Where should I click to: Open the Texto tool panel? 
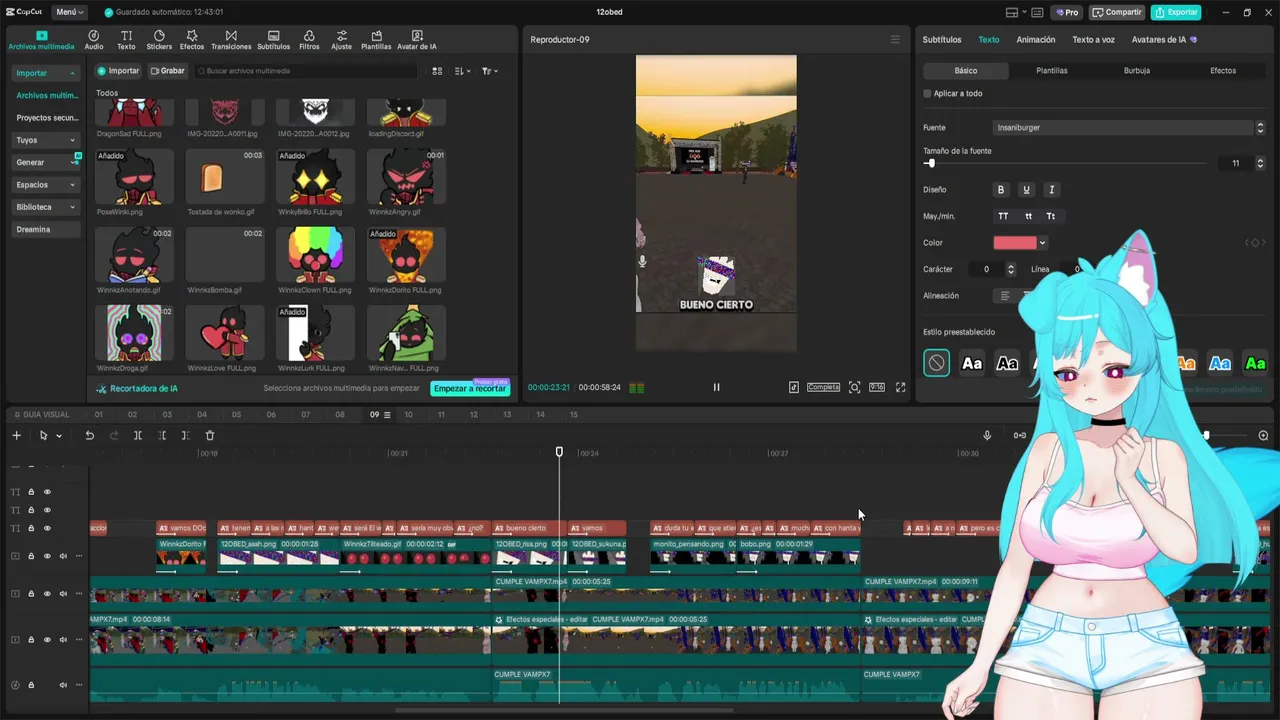coord(126,40)
